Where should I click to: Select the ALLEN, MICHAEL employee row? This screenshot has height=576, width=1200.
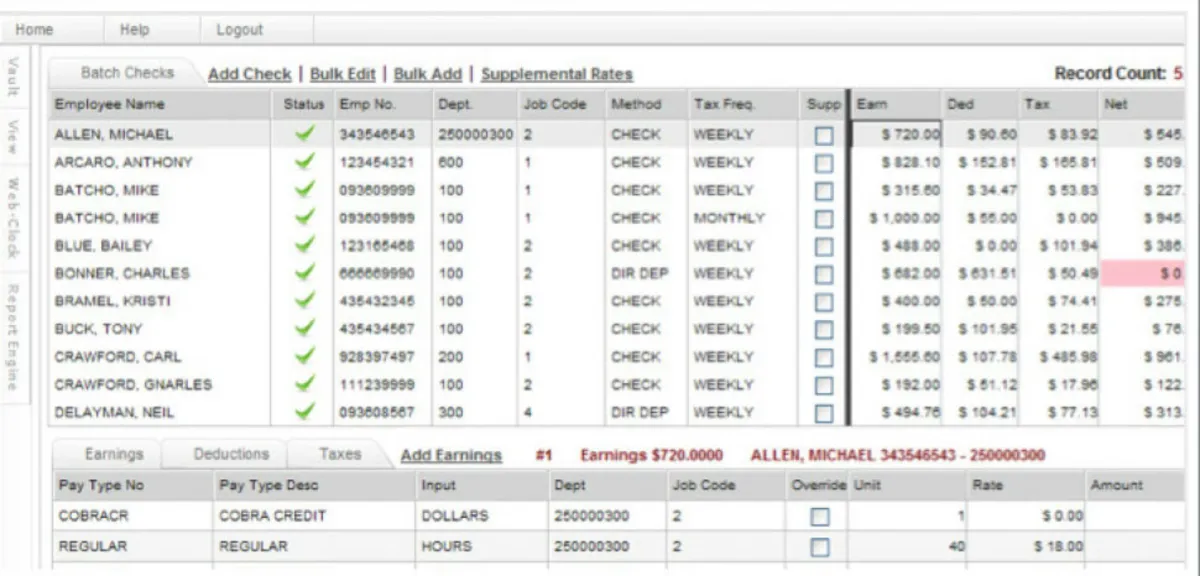coord(615,134)
